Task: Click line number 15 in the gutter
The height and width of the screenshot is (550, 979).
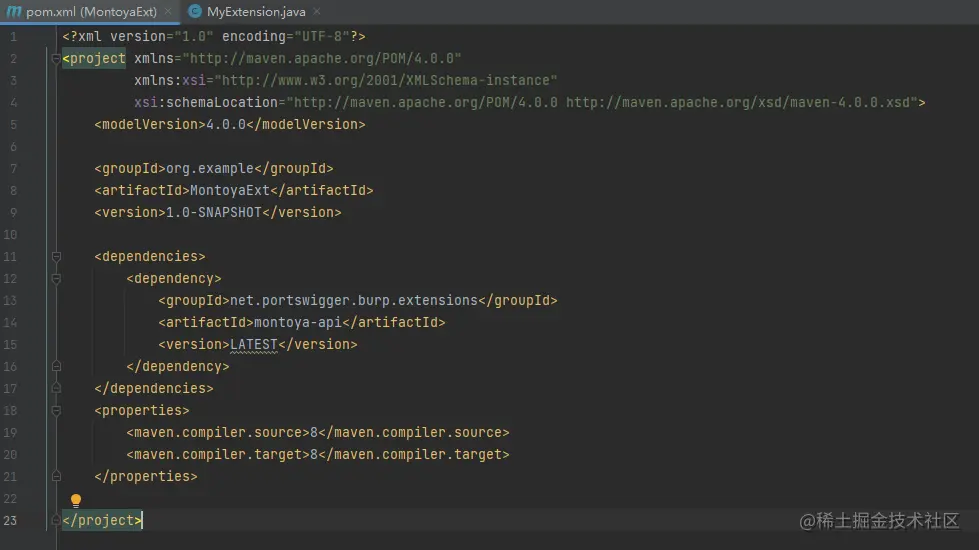Action: 10,345
